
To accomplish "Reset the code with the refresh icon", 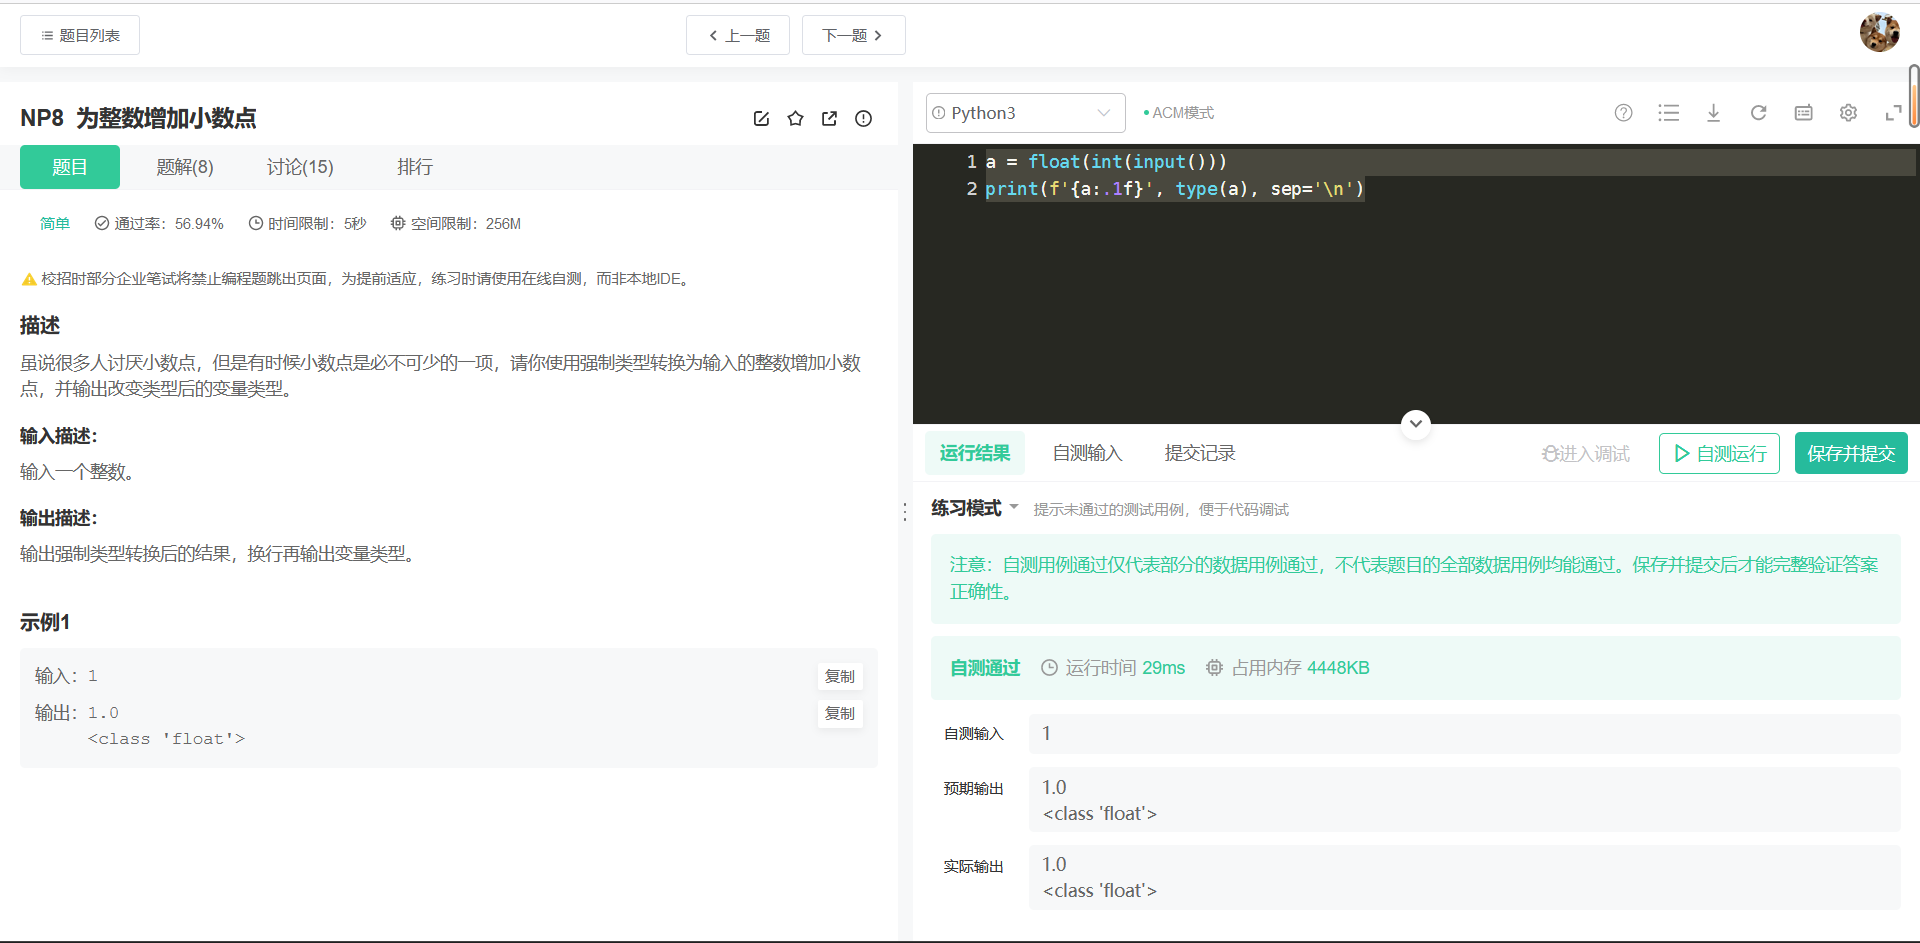I will 1759,113.
